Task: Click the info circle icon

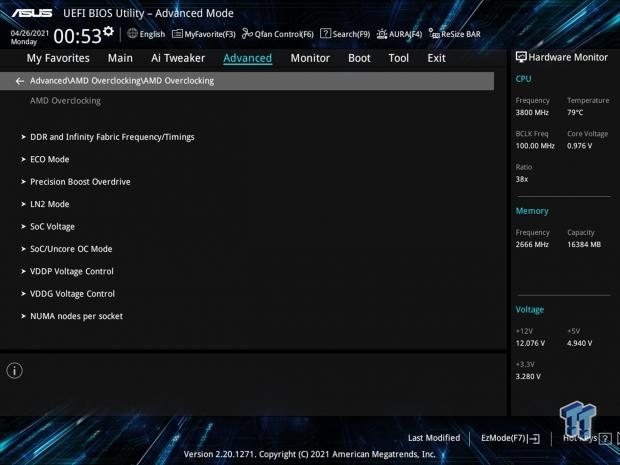Action: 15,370
